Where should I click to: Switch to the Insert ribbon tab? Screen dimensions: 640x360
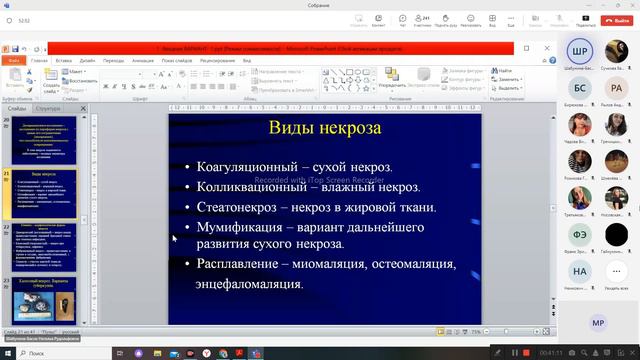click(64, 60)
